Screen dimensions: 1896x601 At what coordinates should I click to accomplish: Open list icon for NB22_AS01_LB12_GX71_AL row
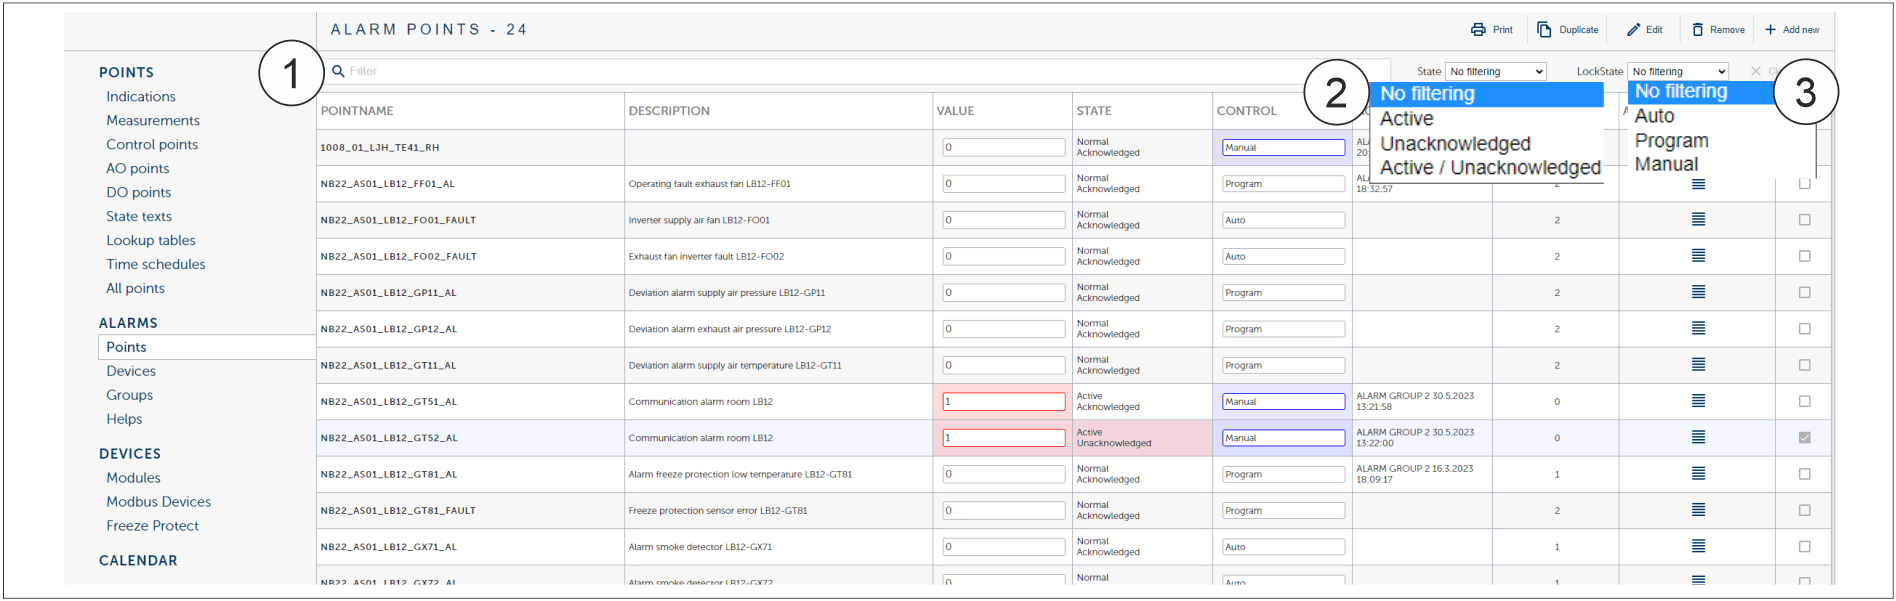[1698, 546]
